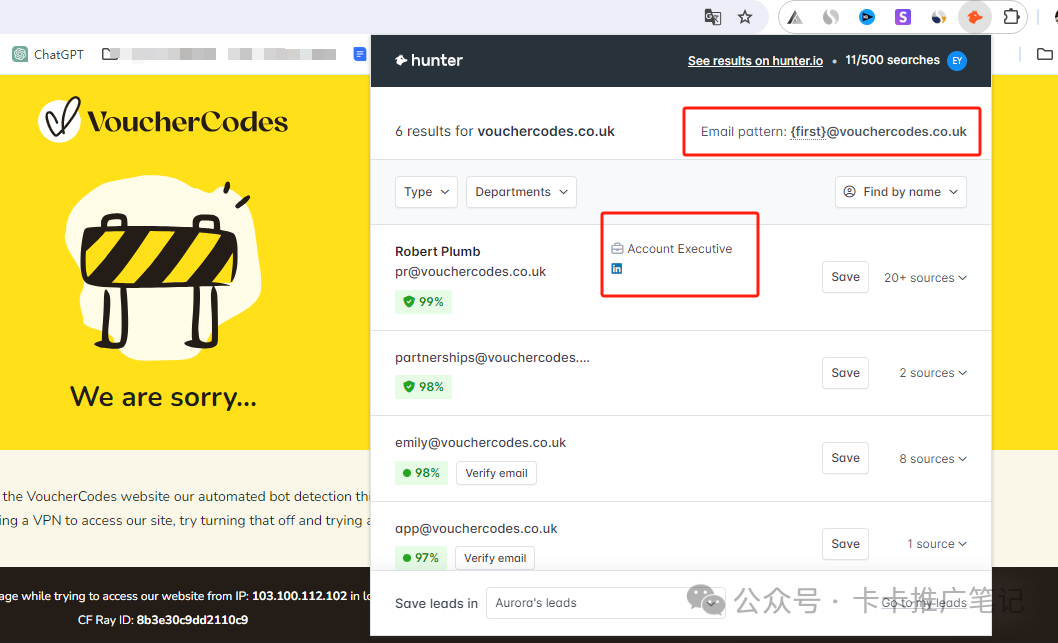The height and width of the screenshot is (643, 1058).
Task: Click the {first} email pattern text
Action: coord(808,132)
